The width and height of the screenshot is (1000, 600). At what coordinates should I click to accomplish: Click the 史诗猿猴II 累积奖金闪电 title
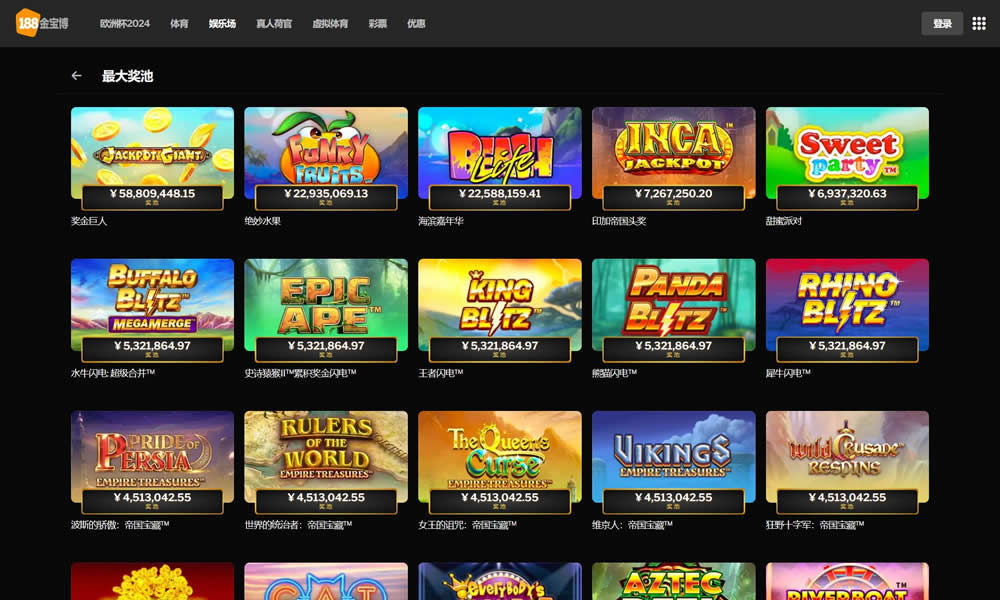point(300,373)
